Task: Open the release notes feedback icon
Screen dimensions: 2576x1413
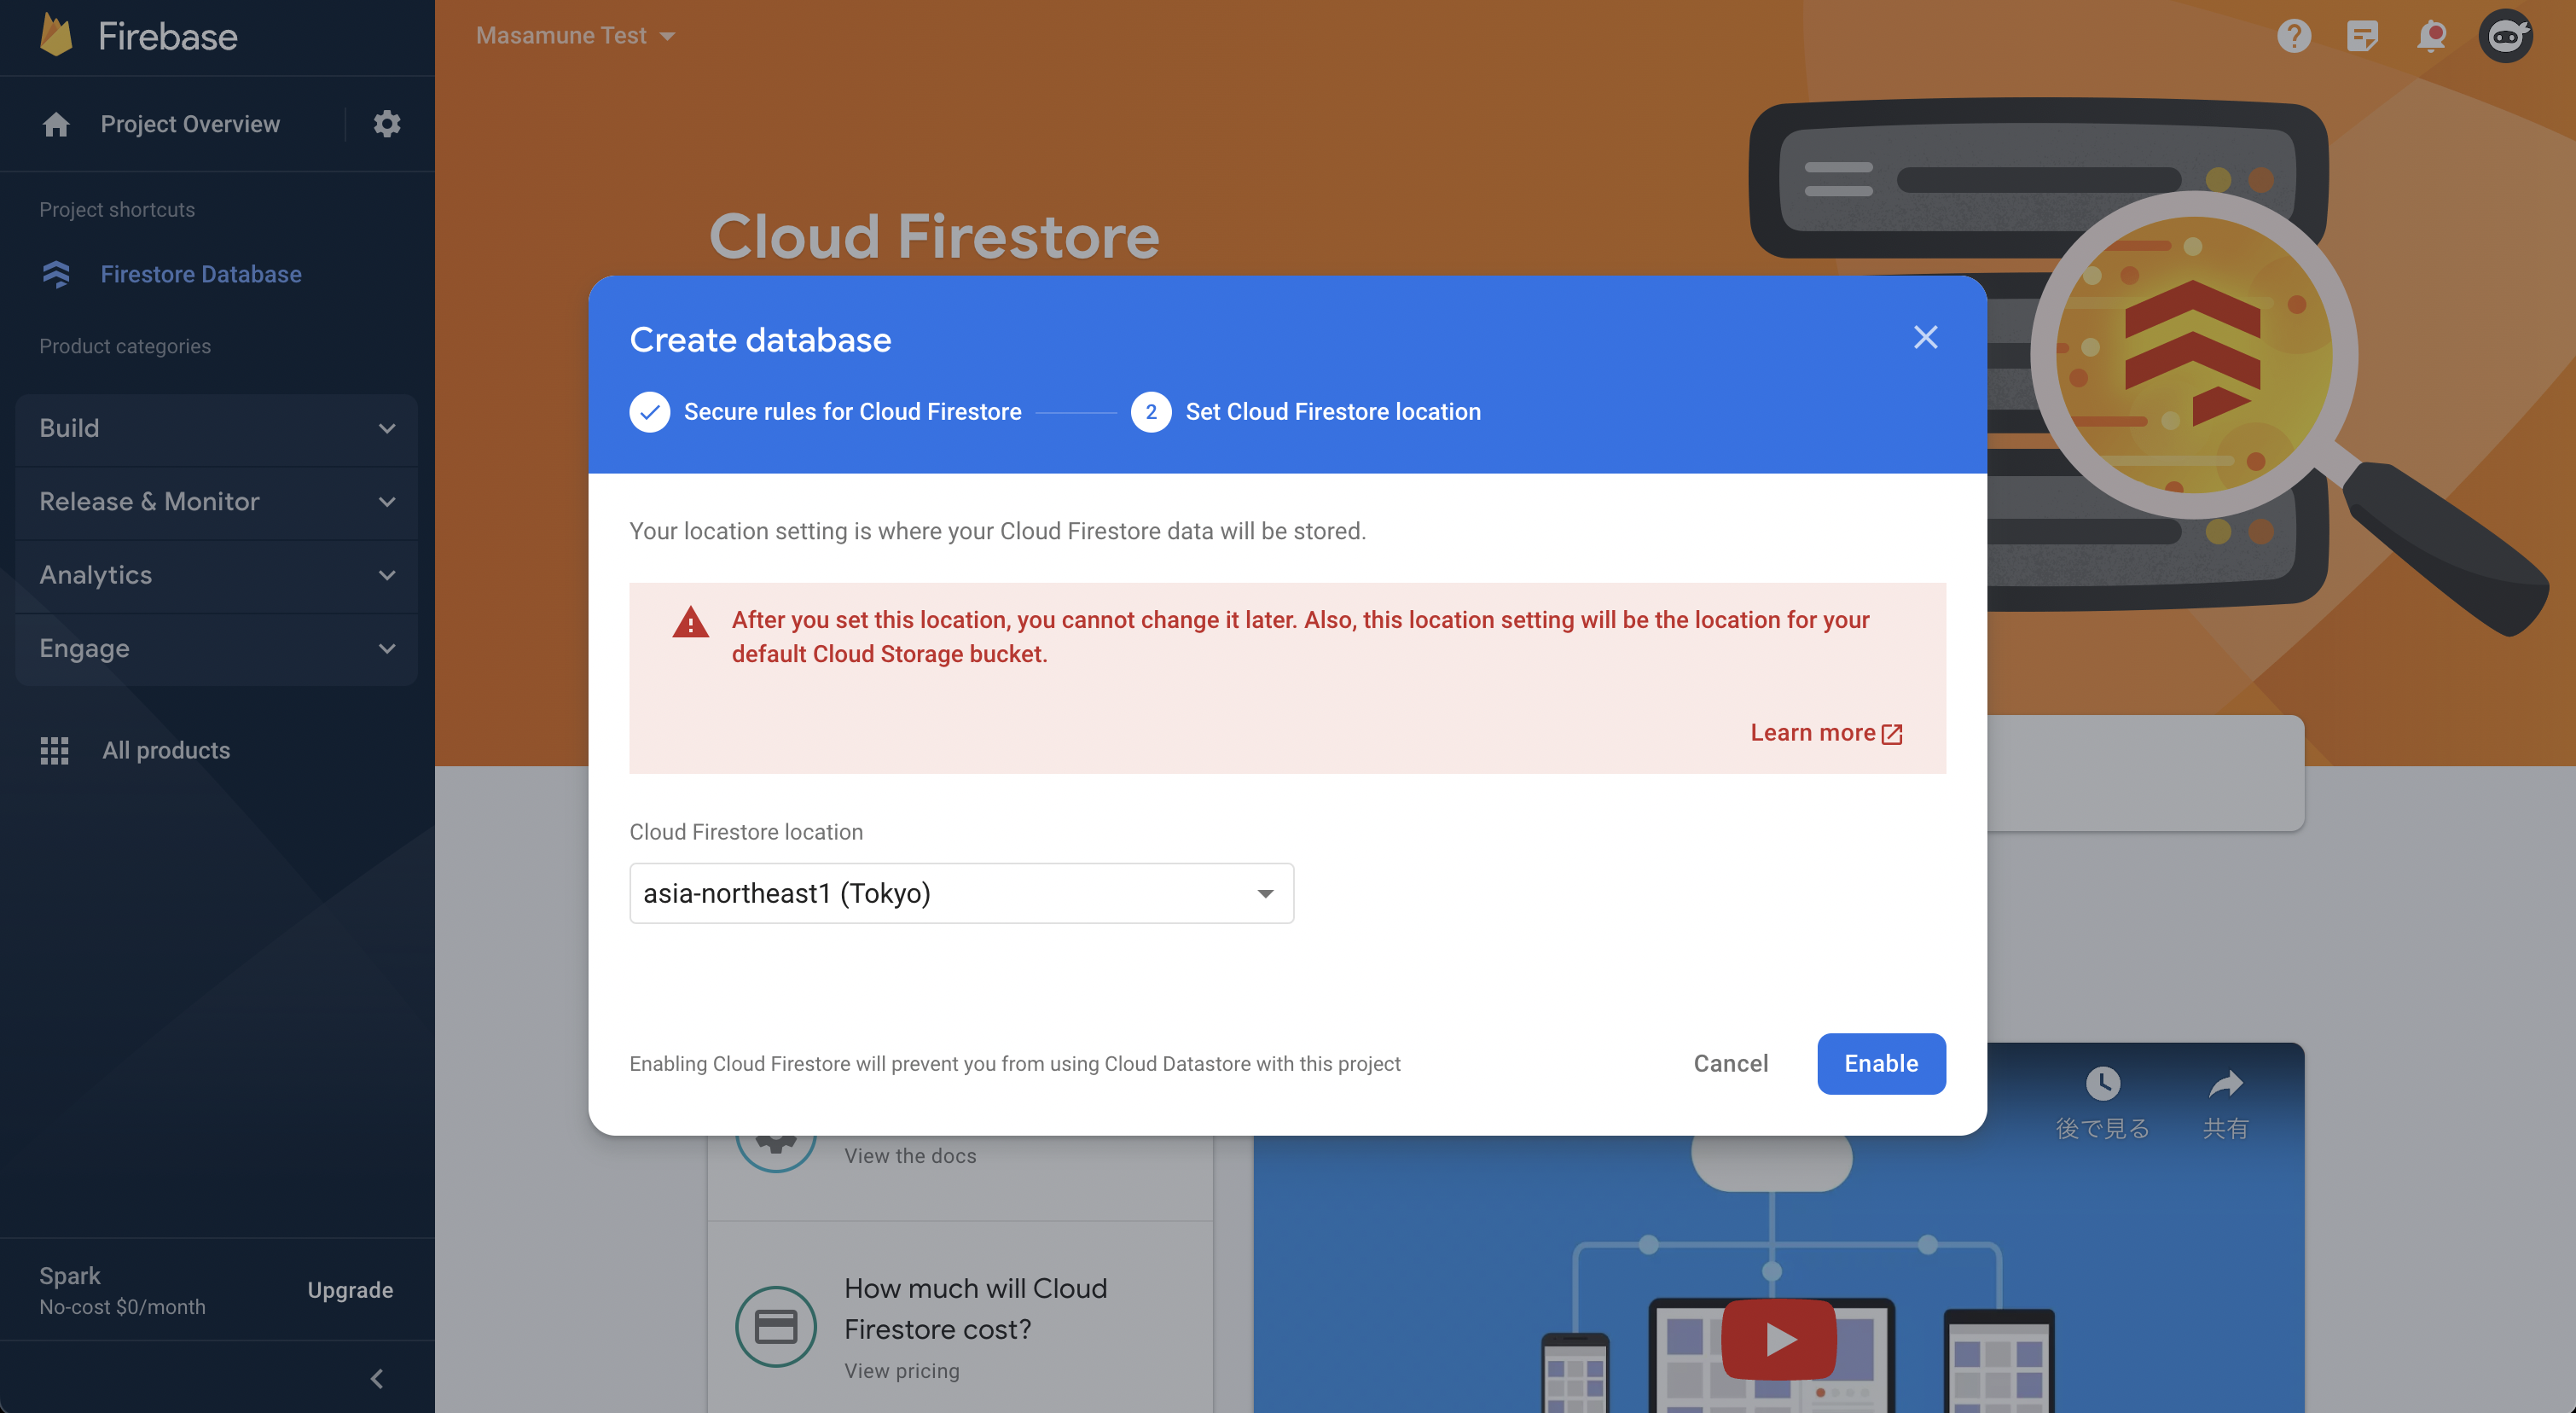Action: coord(2362,36)
